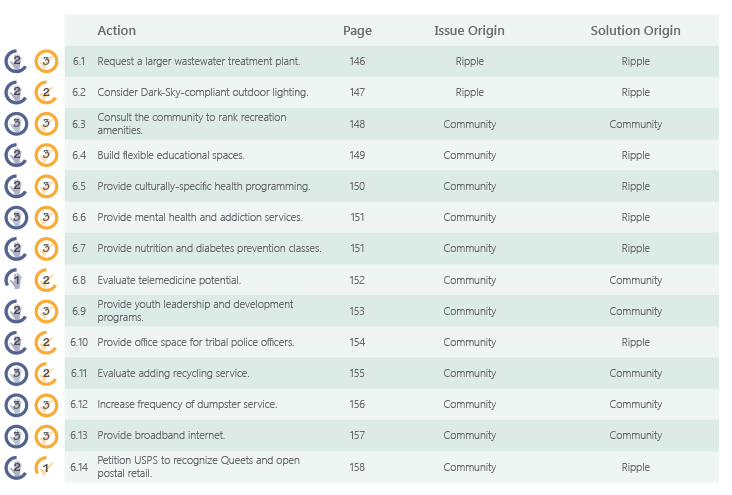732x495 pixels.
Task: Click the Page column header
Action: click(358, 31)
